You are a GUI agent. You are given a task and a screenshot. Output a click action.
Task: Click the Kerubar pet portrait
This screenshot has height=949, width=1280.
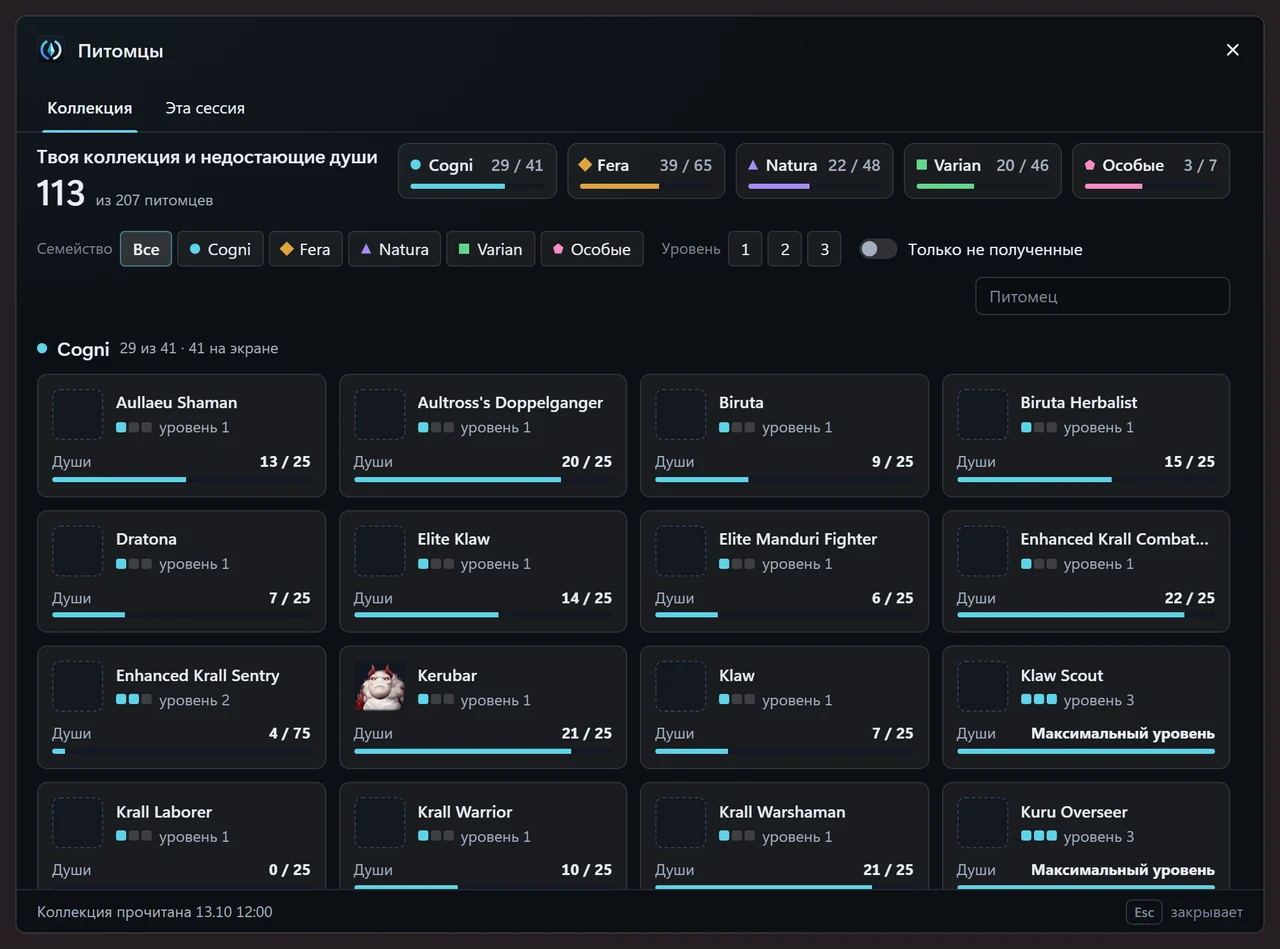coord(380,687)
